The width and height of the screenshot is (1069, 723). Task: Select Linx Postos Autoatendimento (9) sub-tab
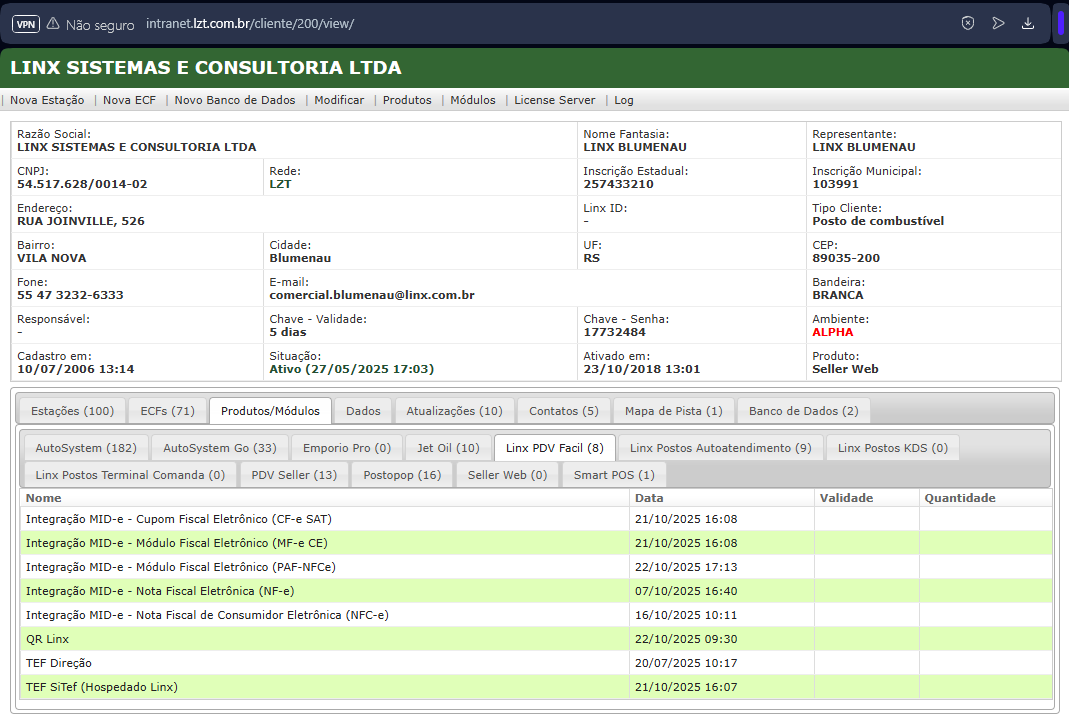pos(721,448)
